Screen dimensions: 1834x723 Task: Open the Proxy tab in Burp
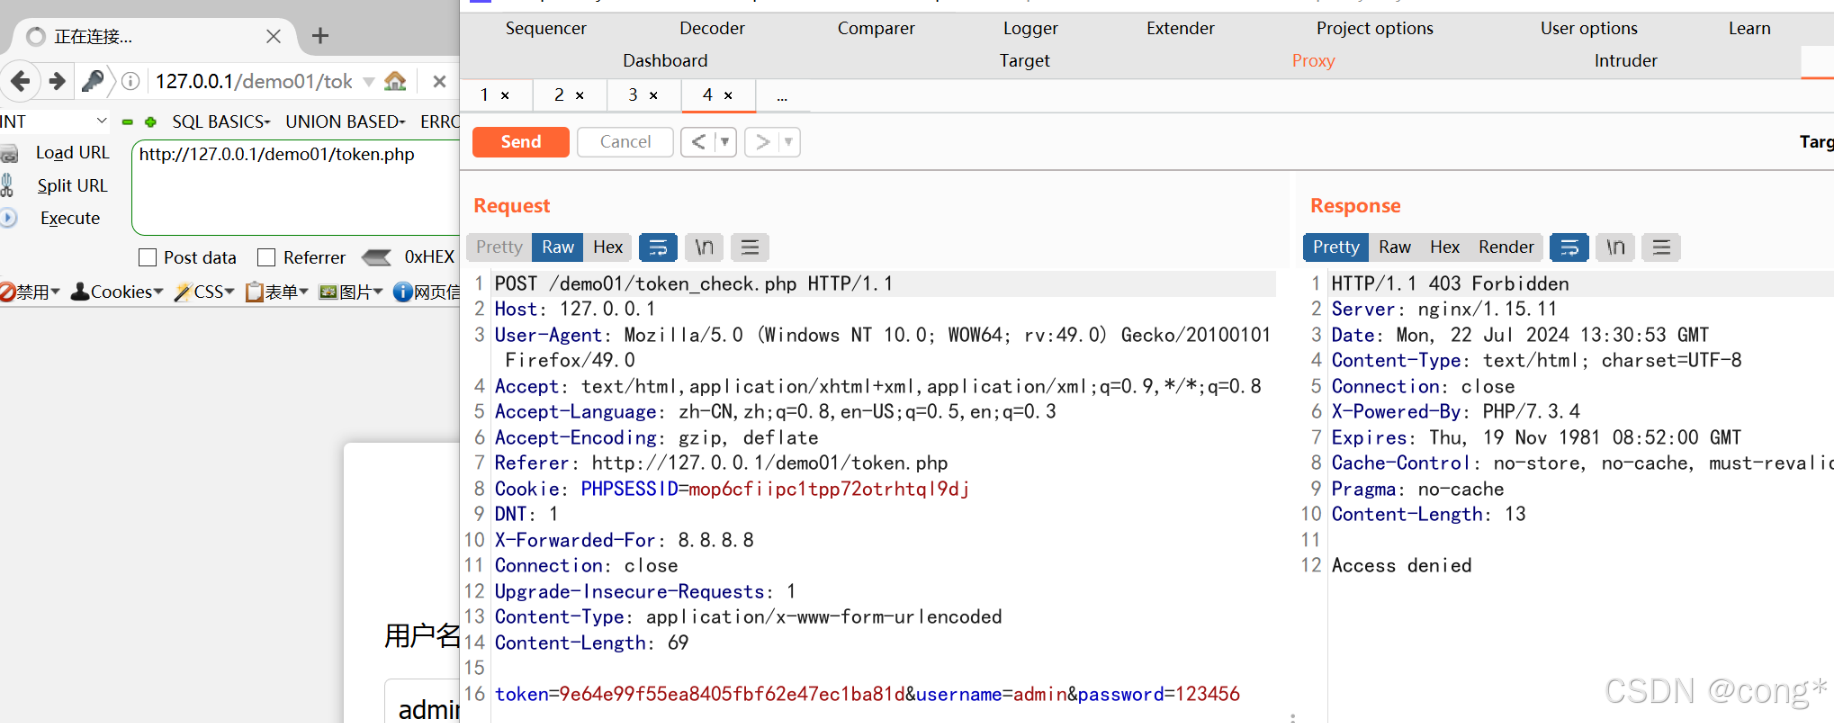1313,61
